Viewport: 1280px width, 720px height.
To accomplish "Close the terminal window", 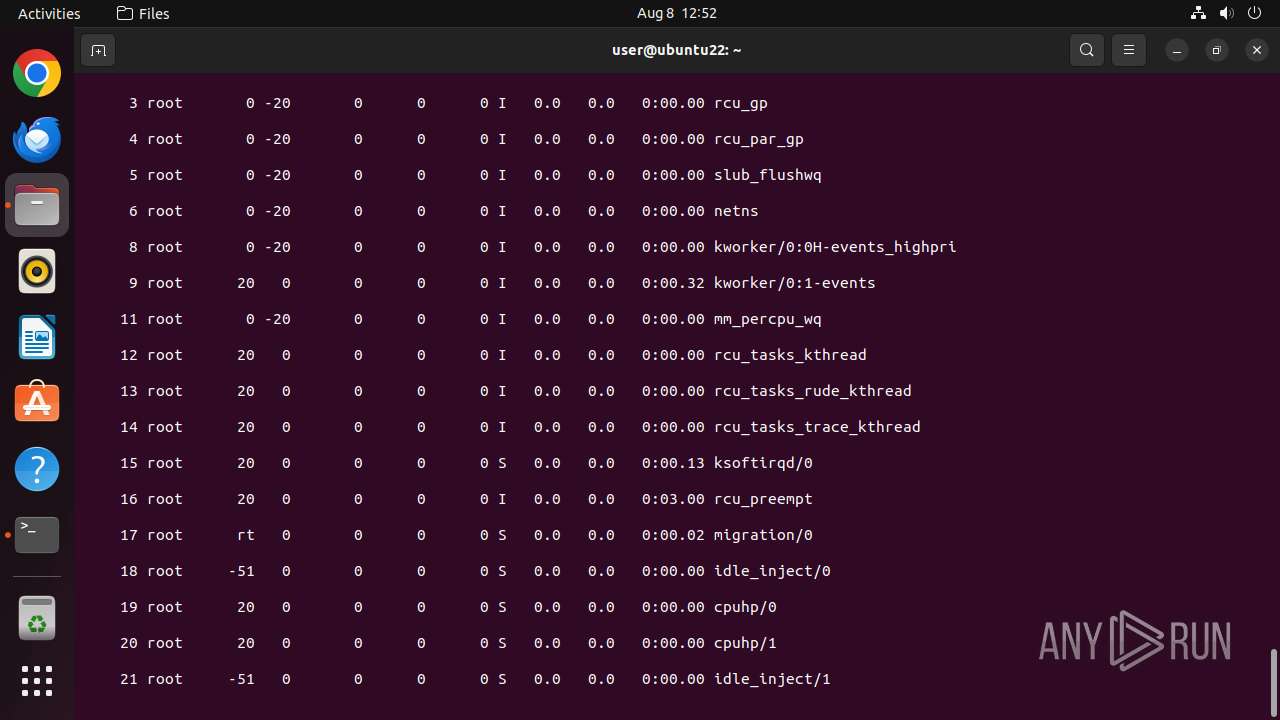I will point(1257,50).
